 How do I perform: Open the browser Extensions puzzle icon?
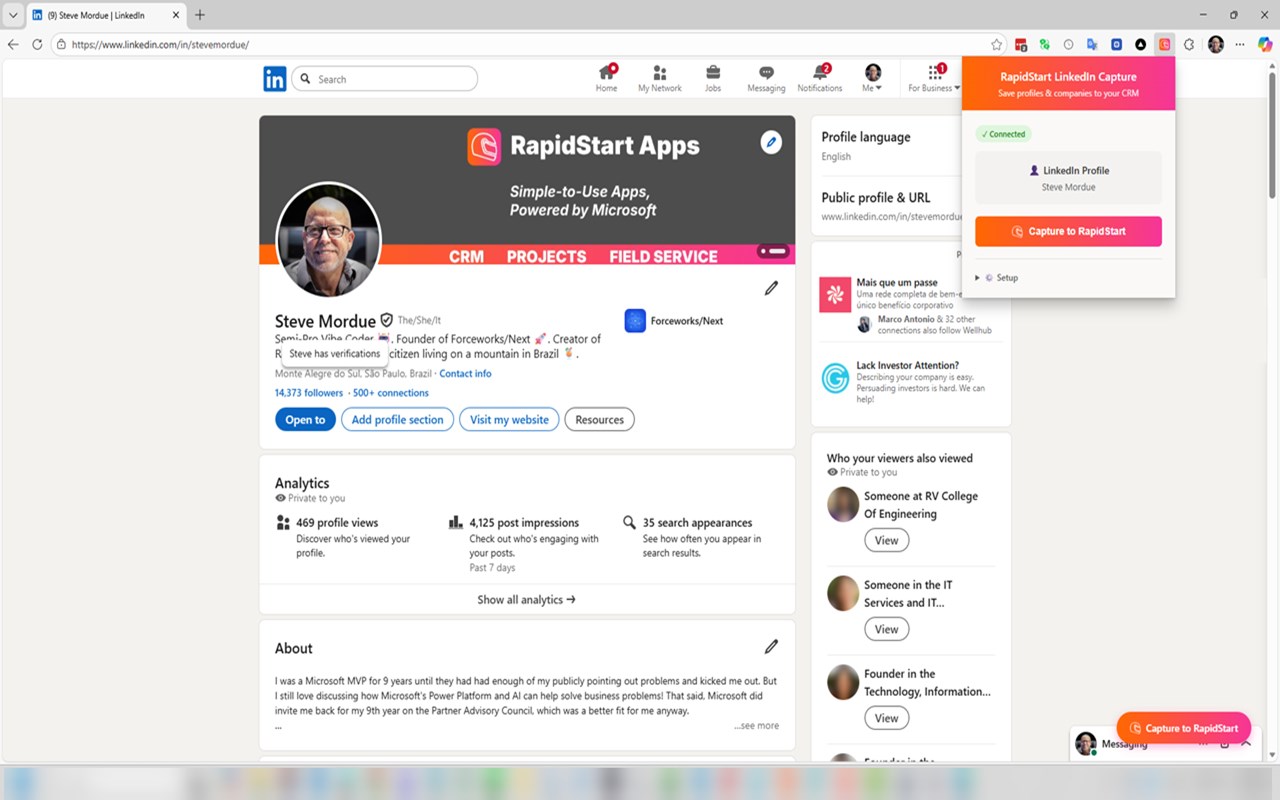pos(1189,44)
